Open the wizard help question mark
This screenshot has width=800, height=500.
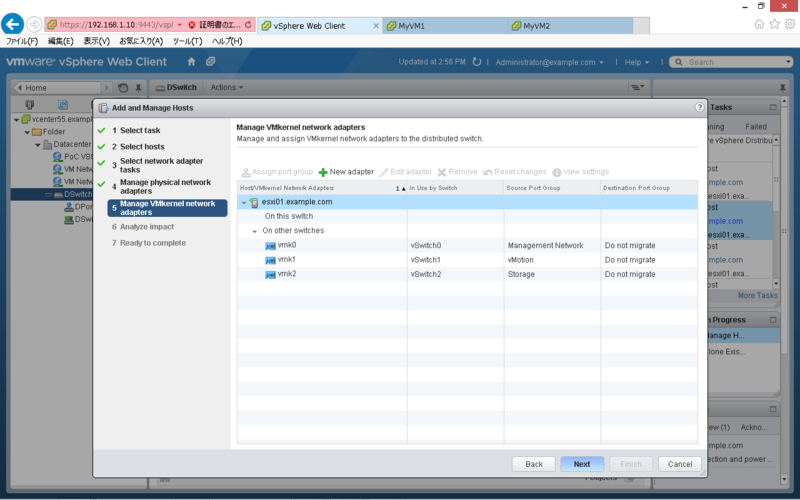pos(699,107)
